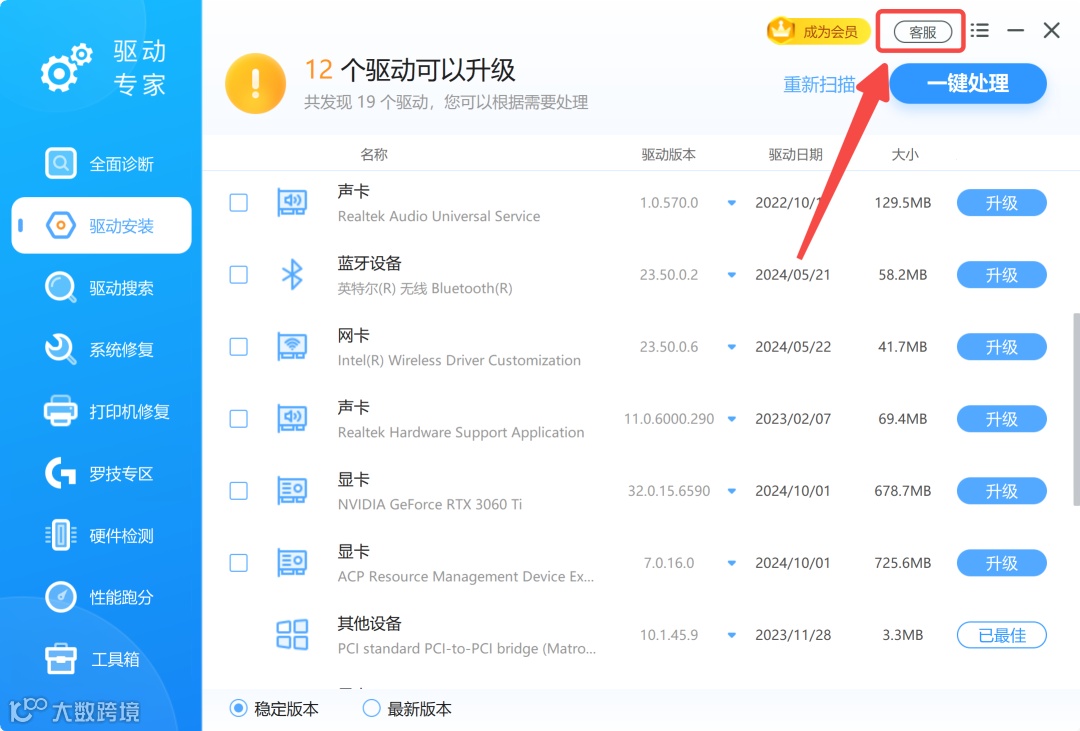Go to 打印机修复 in sidebar
Image resolution: width=1080 pixels, height=731 pixels.
click(x=101, y=411)
